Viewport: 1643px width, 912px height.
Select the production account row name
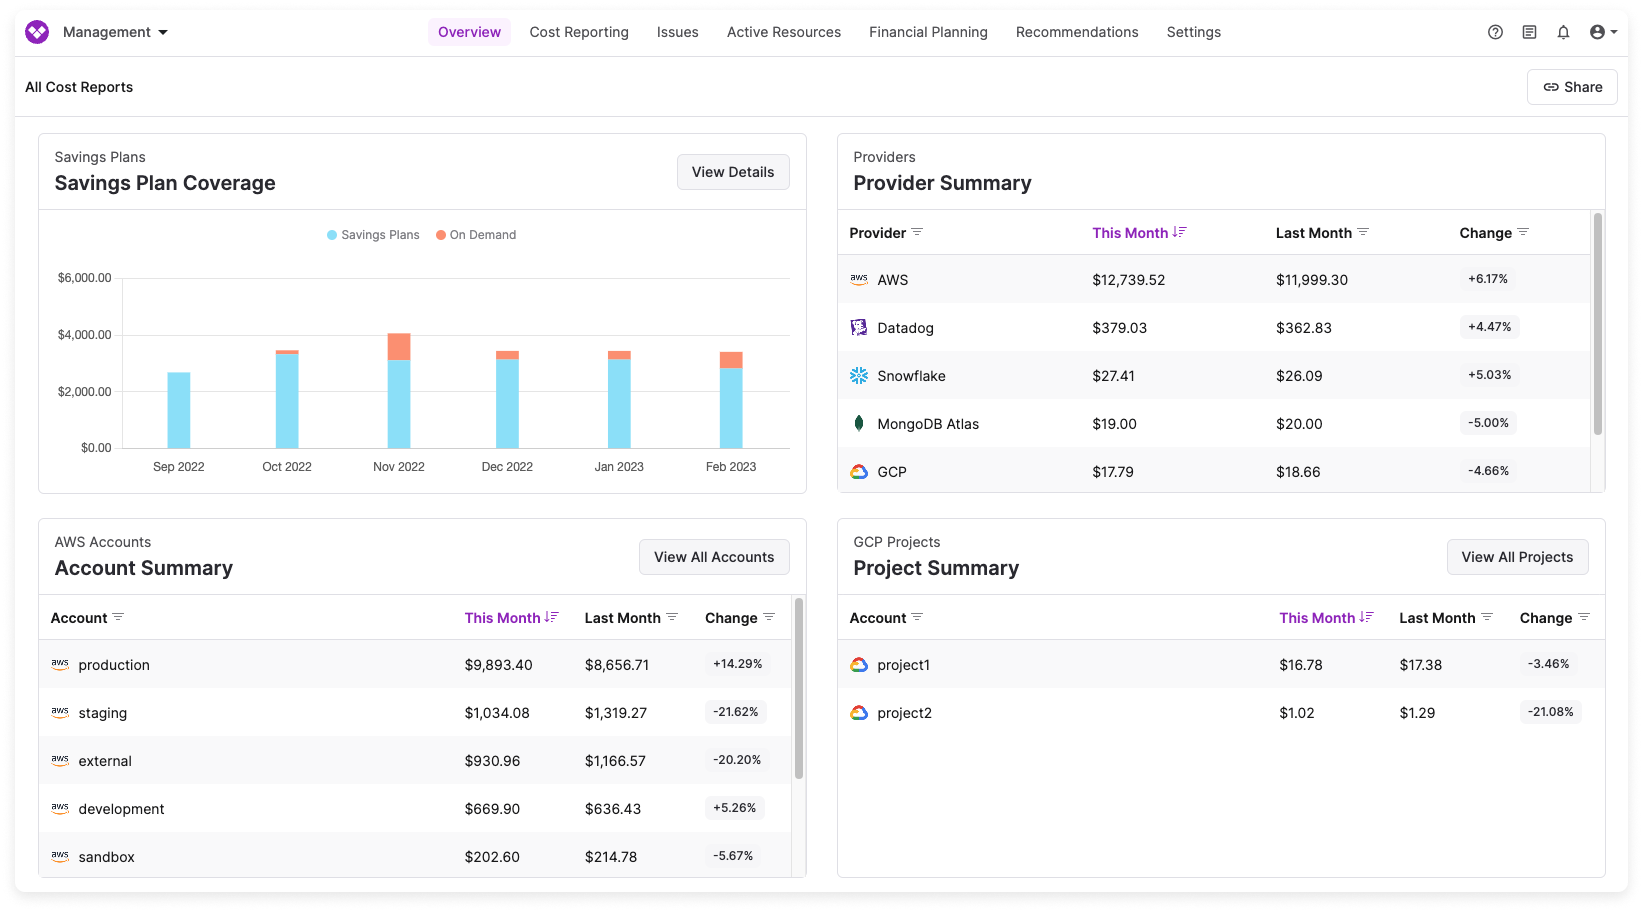114,665
